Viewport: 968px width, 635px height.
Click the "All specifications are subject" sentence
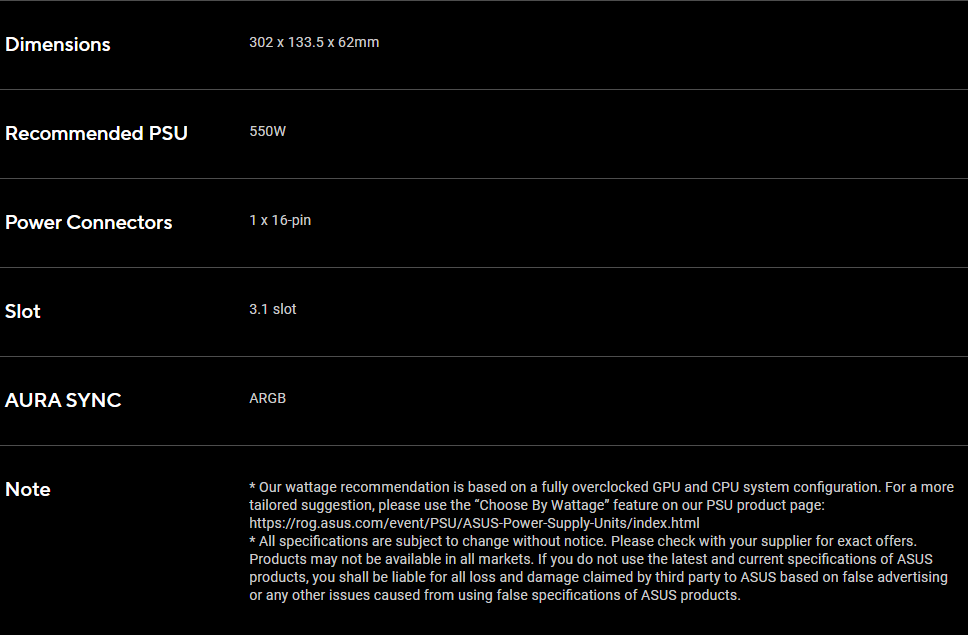(x=583, y=541)
